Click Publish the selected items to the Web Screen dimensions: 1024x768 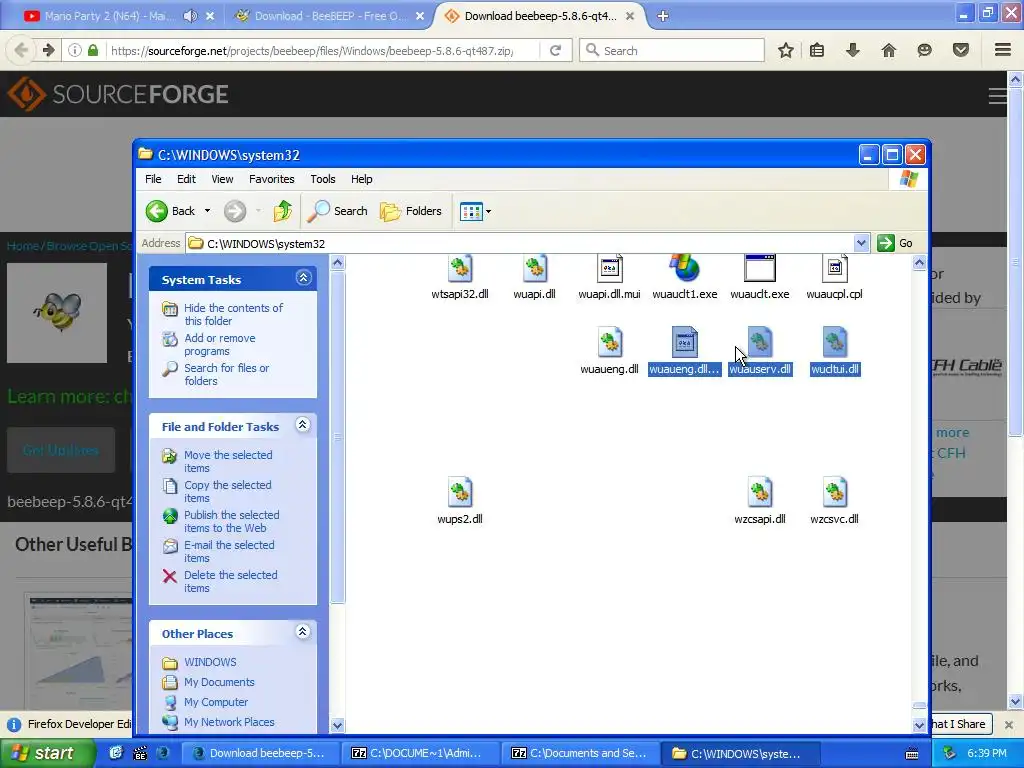(231, 521)
